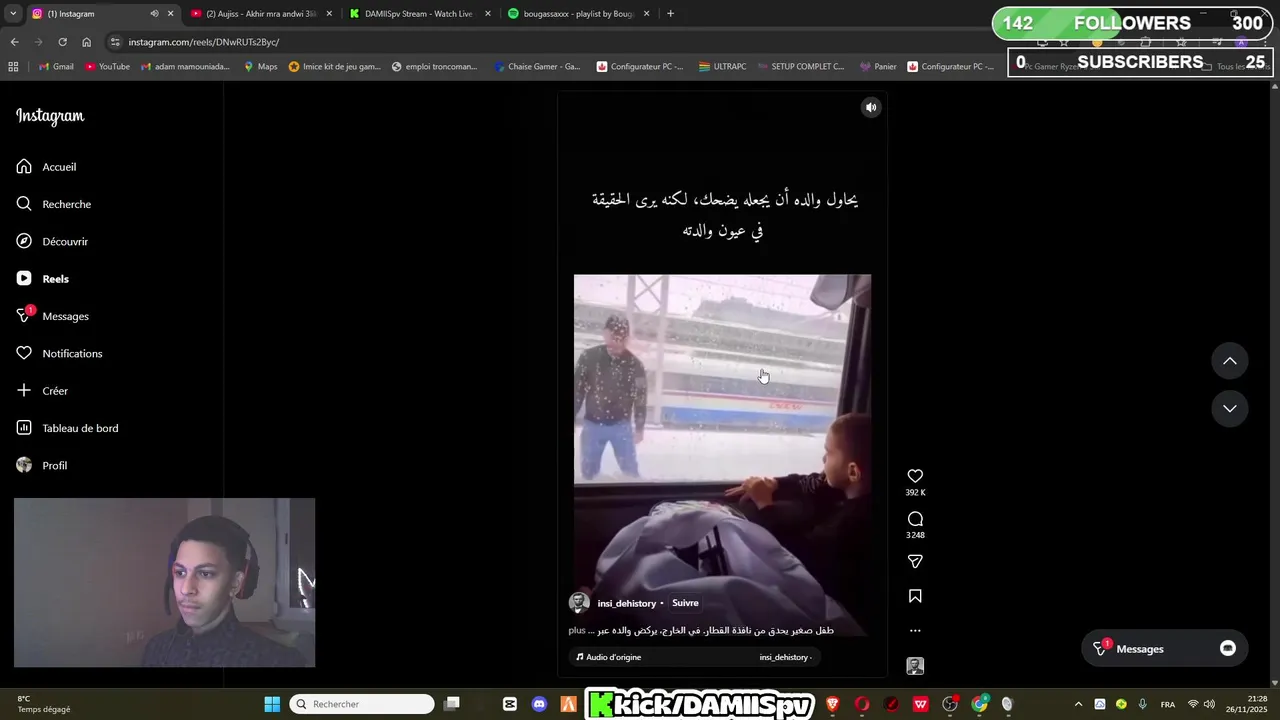Follow insi_dehistory with Suivre
Screen dimensions: 1280x720
tap(685, 603)
